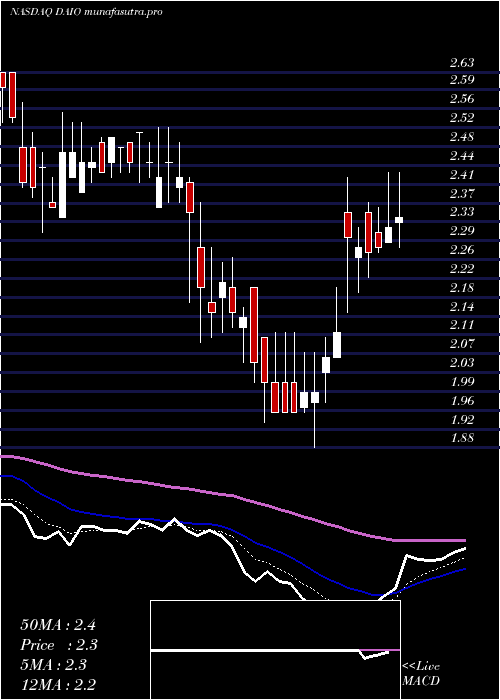Select the 2.22 price axis label
500x700 pixels.
point(462,269)
